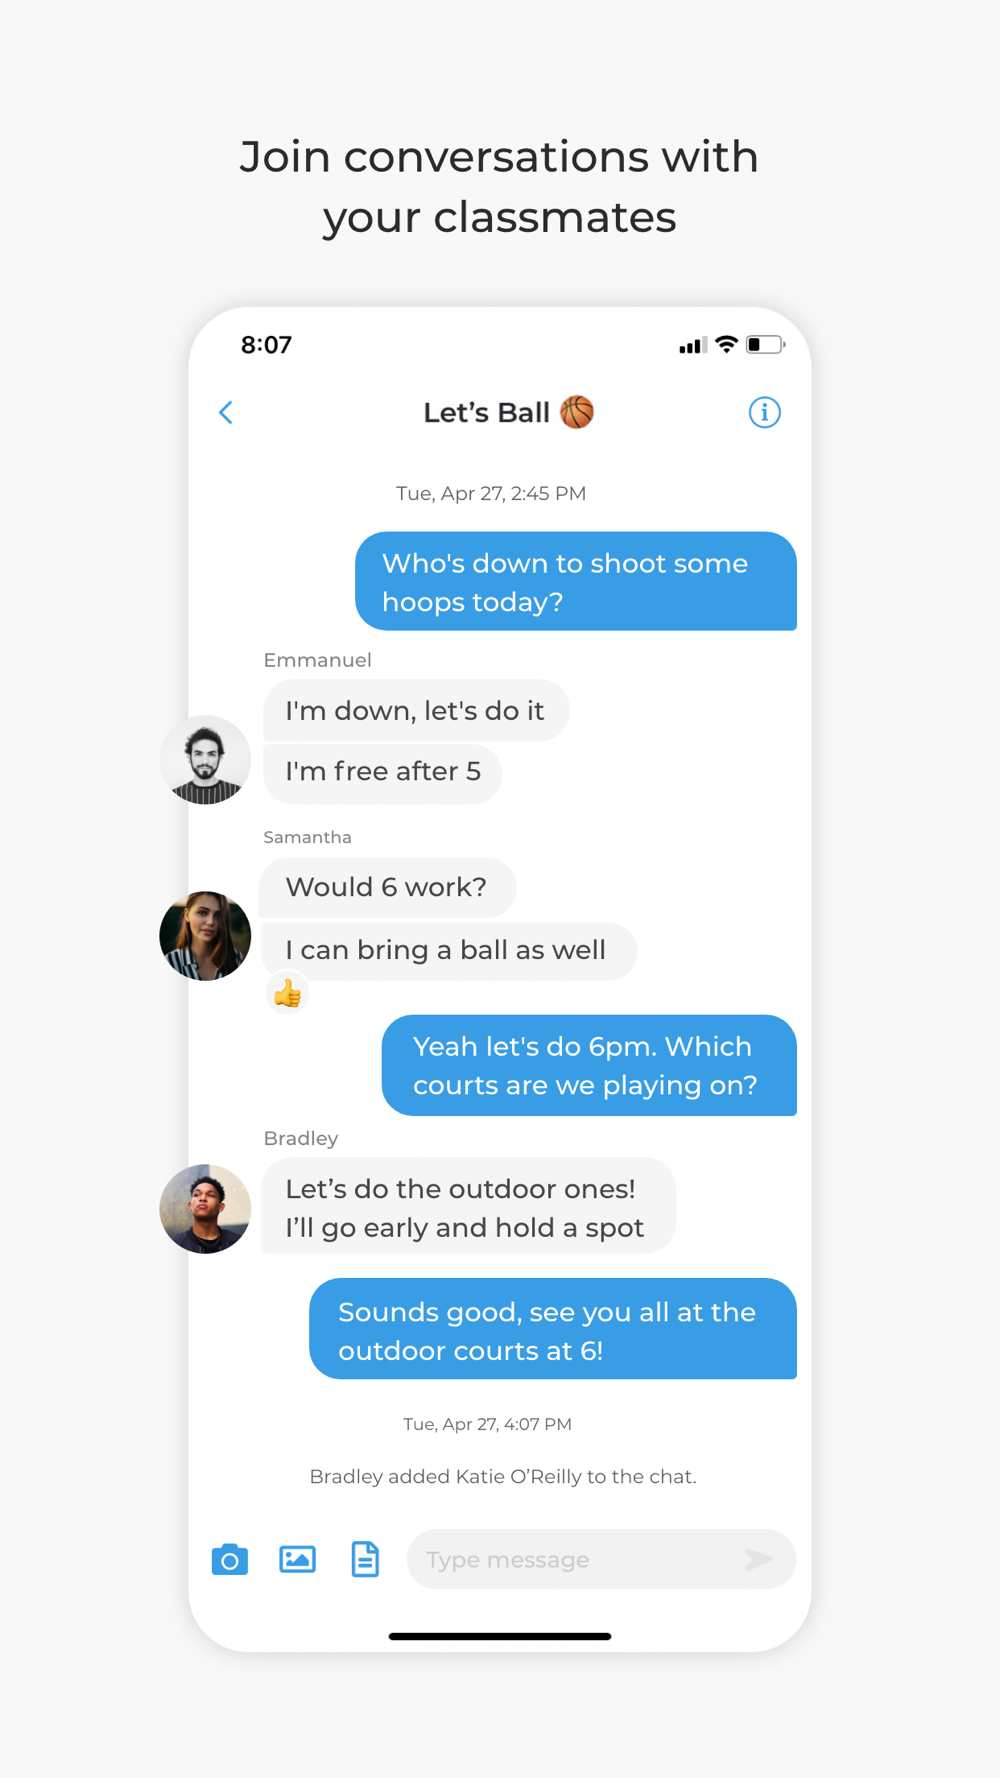Tap "I can bring a ball" message
This screenshot has width=1000, height=1778.
coord(448,951)
